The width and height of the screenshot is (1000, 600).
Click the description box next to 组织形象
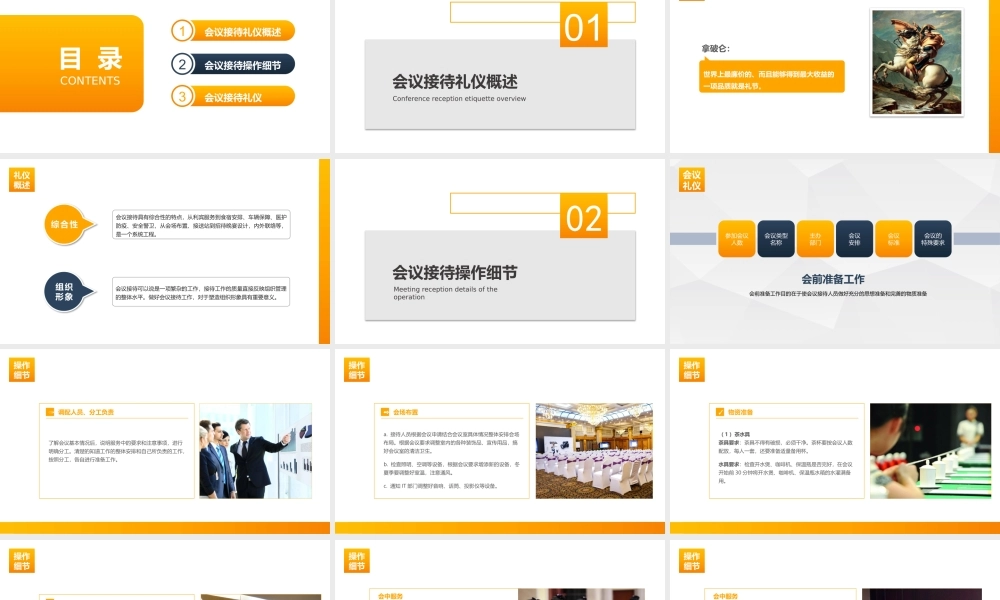pyautogui.click(x=201, y=292)
